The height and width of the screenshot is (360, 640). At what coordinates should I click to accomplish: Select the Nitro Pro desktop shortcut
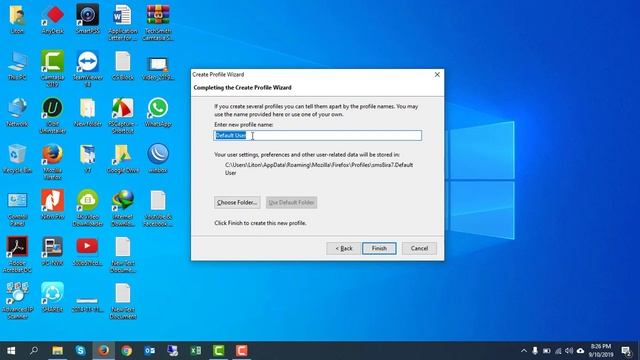pos(53,205)
